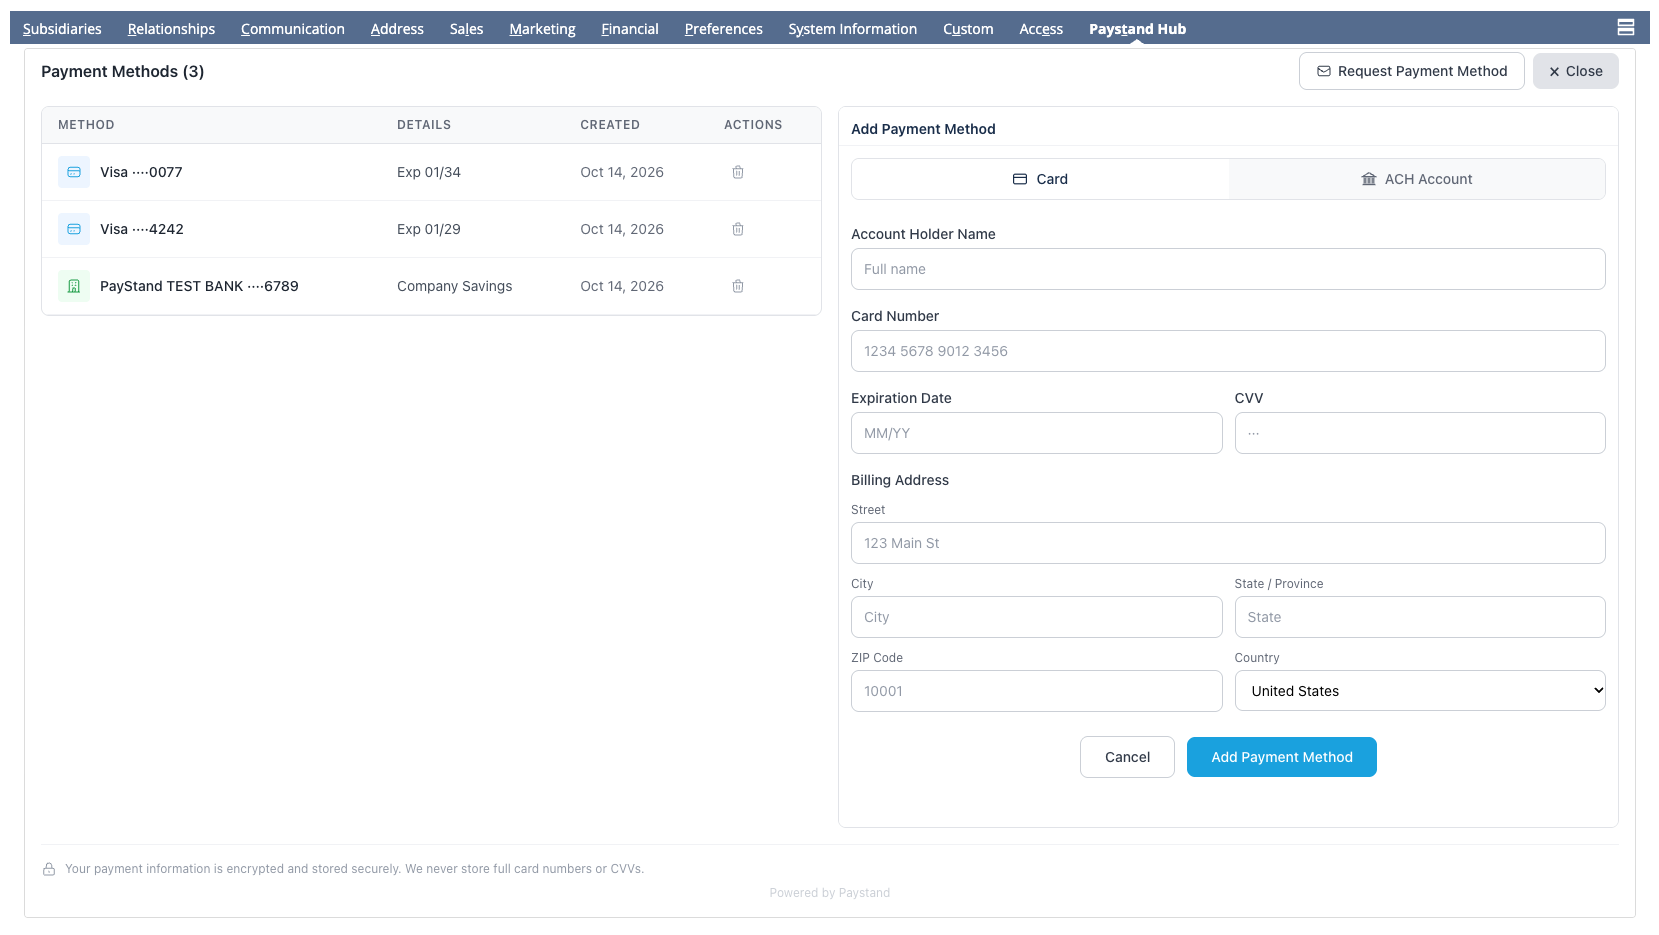Click the Powered by Paystand footer text
Image resolution: width=1659 pixels, height=935 pixels.
[x=830, y=893]
